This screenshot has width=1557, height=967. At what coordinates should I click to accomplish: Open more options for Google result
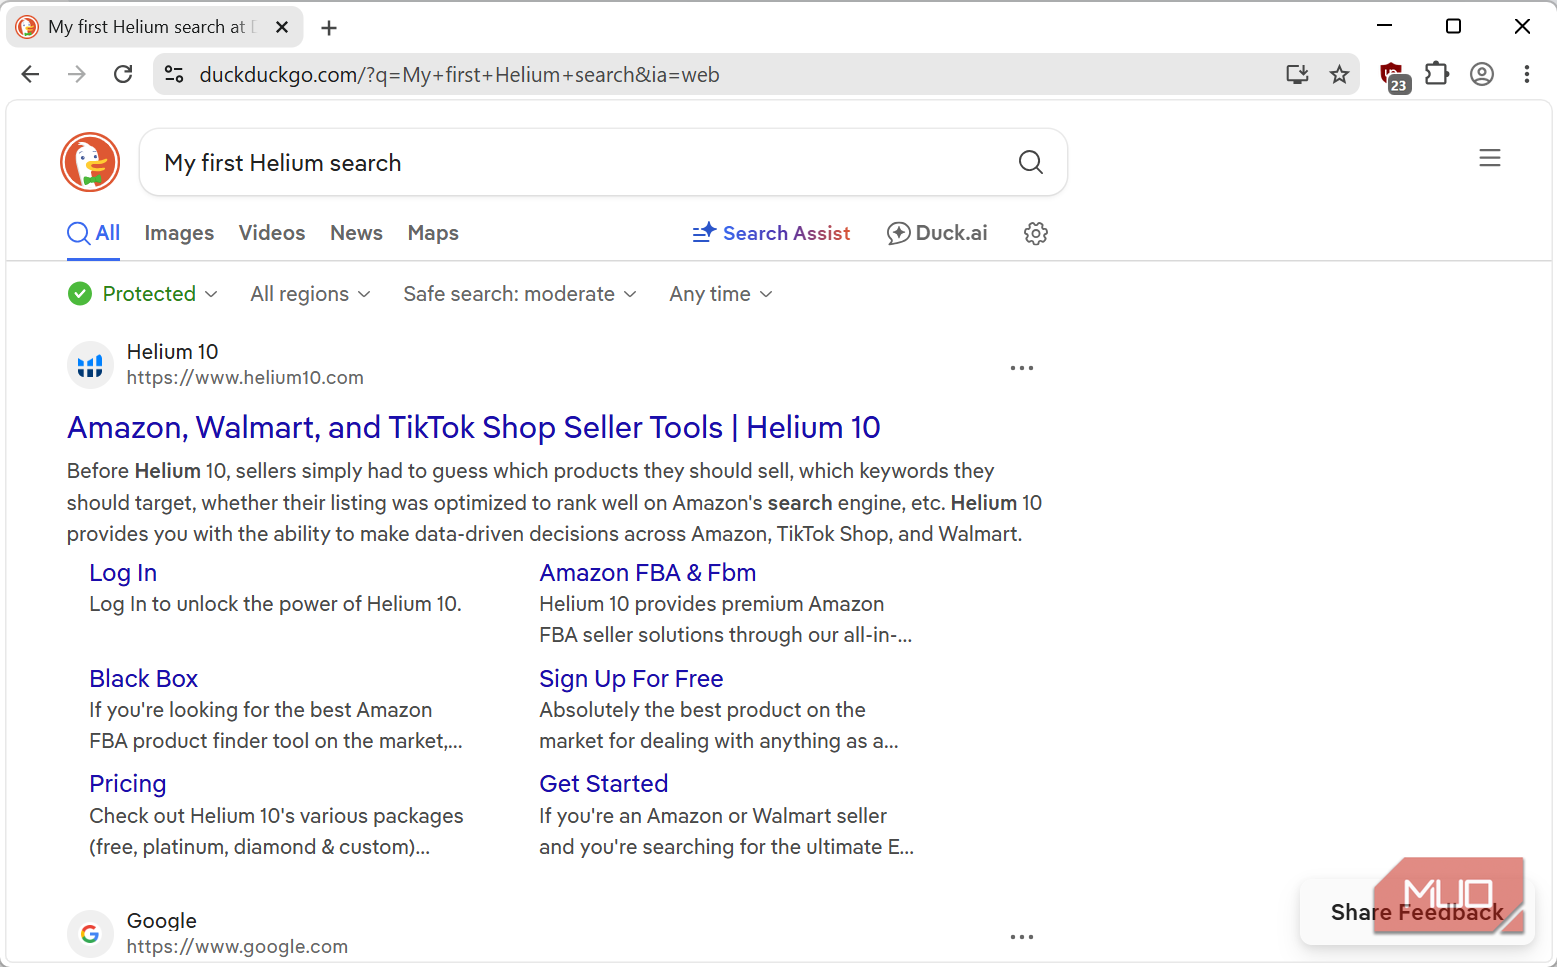click(x=1022, y=937)
